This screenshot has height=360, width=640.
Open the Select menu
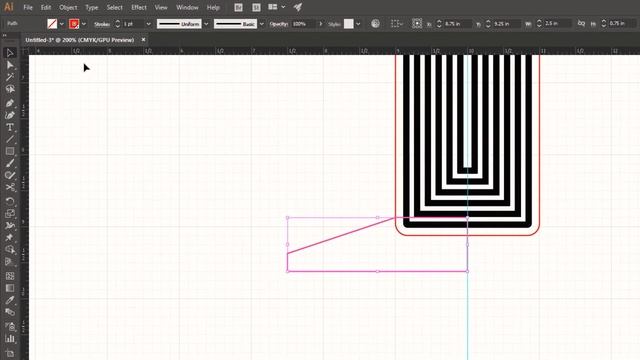click(x=114, y=7)
